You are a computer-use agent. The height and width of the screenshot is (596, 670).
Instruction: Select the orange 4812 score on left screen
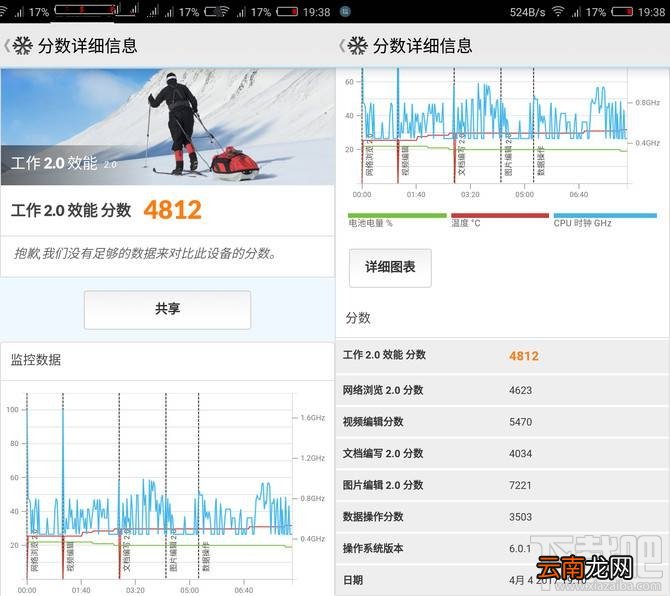[173, 210]
